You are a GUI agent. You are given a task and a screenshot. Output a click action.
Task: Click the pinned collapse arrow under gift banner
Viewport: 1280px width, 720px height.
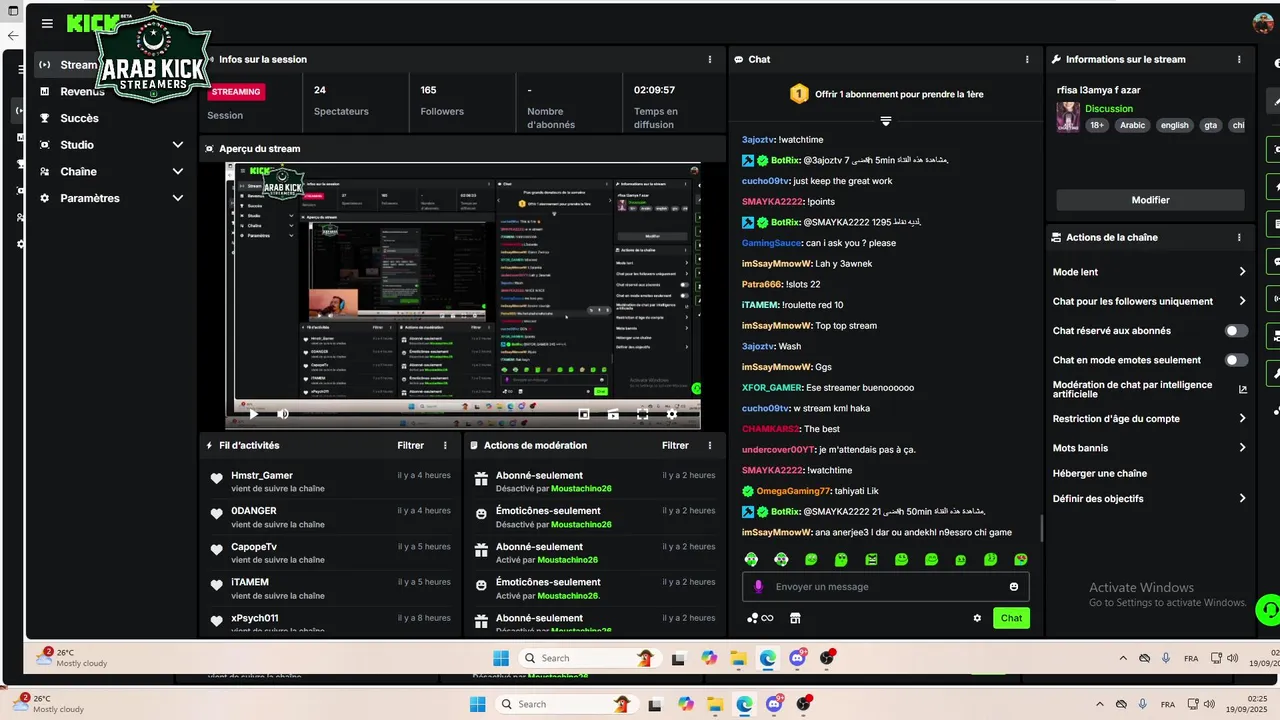pyautogui.click(x=885, y=121)
